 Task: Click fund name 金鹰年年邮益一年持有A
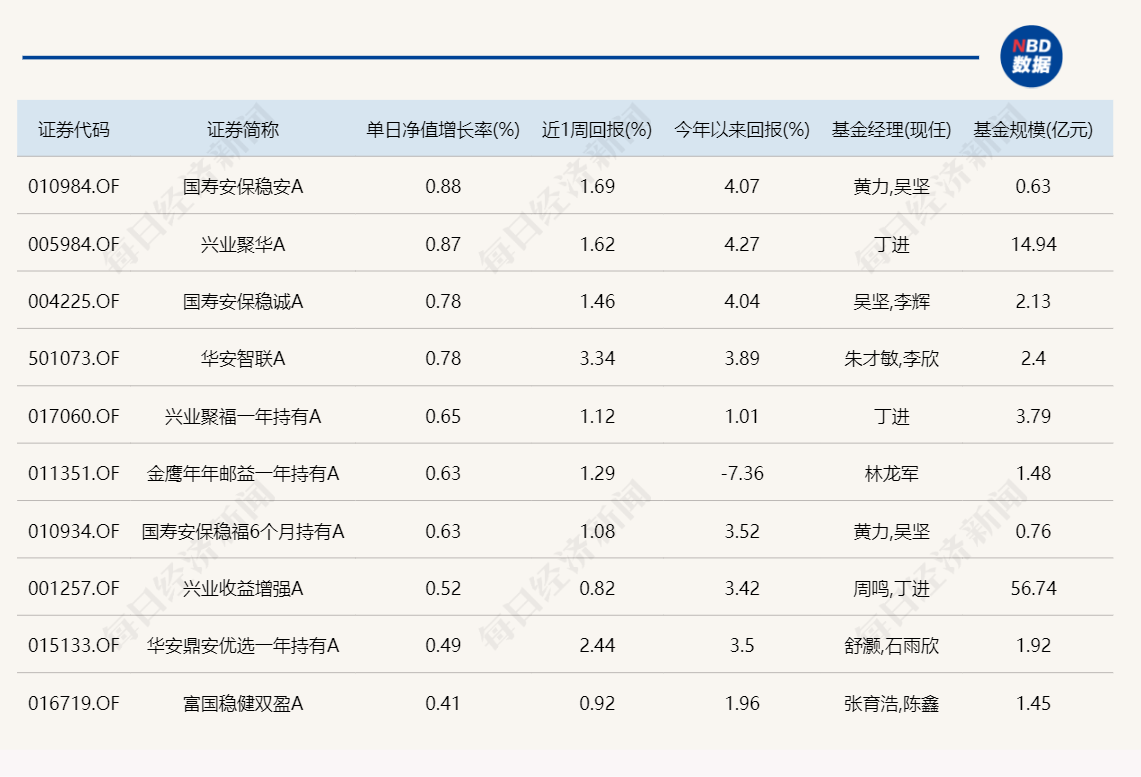coord(243,473)
